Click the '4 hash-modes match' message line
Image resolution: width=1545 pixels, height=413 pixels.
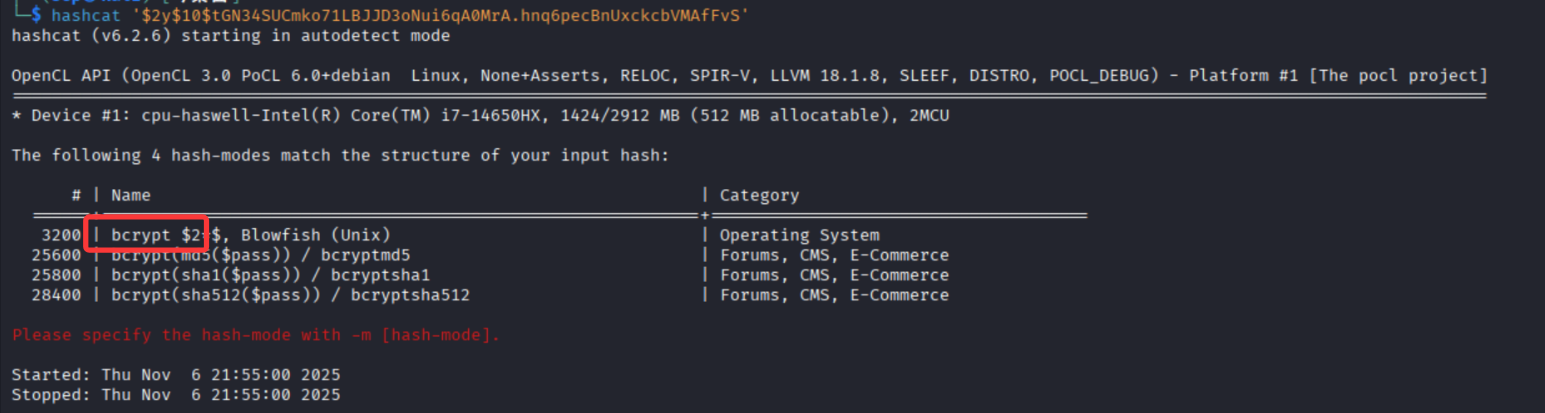tap(340, 156)
